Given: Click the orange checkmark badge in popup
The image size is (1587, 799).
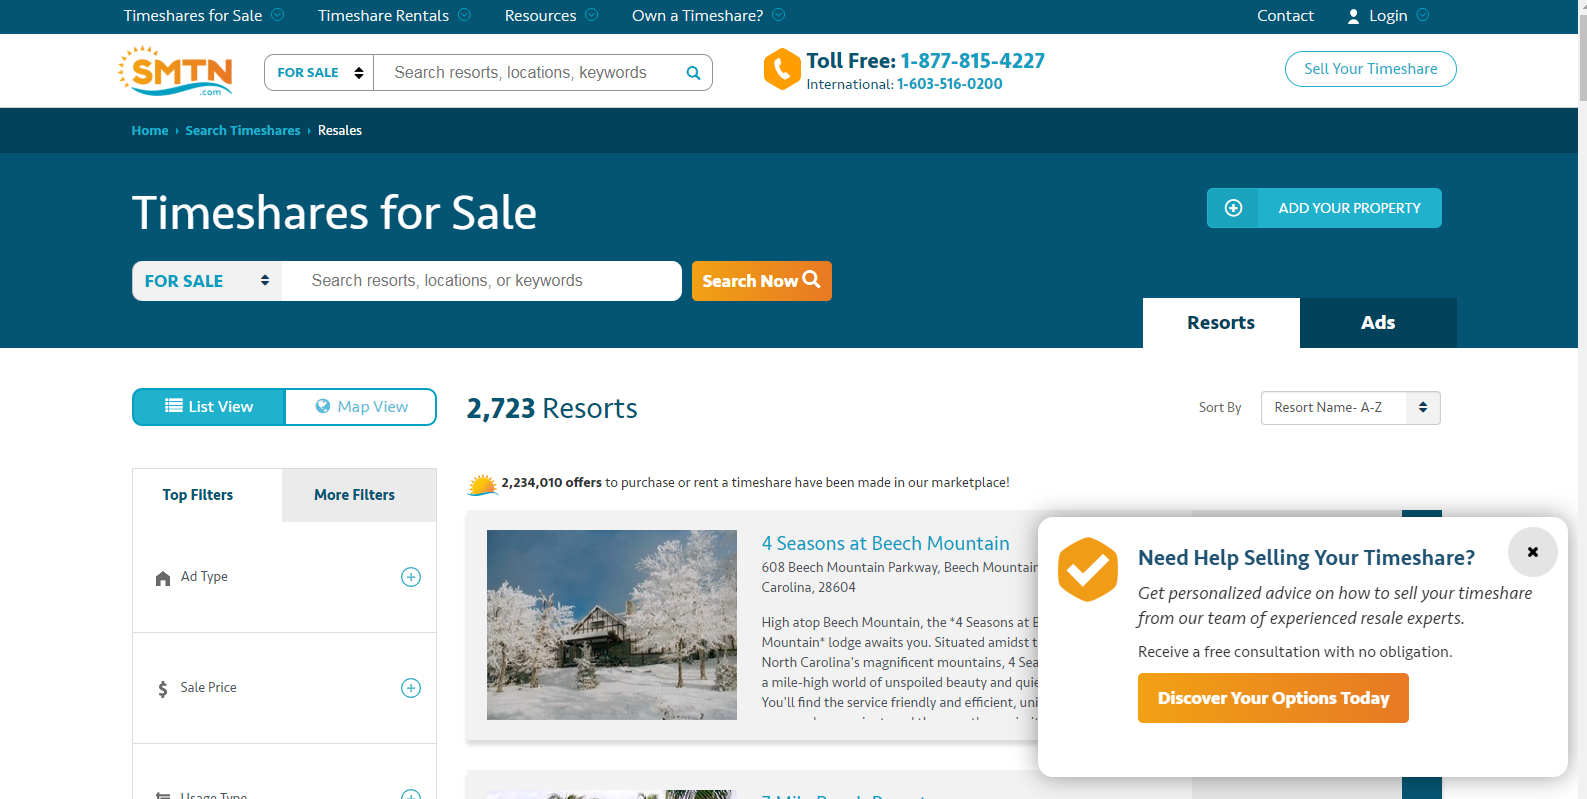Looking at the screenshot, I should tap(1088, 569).
